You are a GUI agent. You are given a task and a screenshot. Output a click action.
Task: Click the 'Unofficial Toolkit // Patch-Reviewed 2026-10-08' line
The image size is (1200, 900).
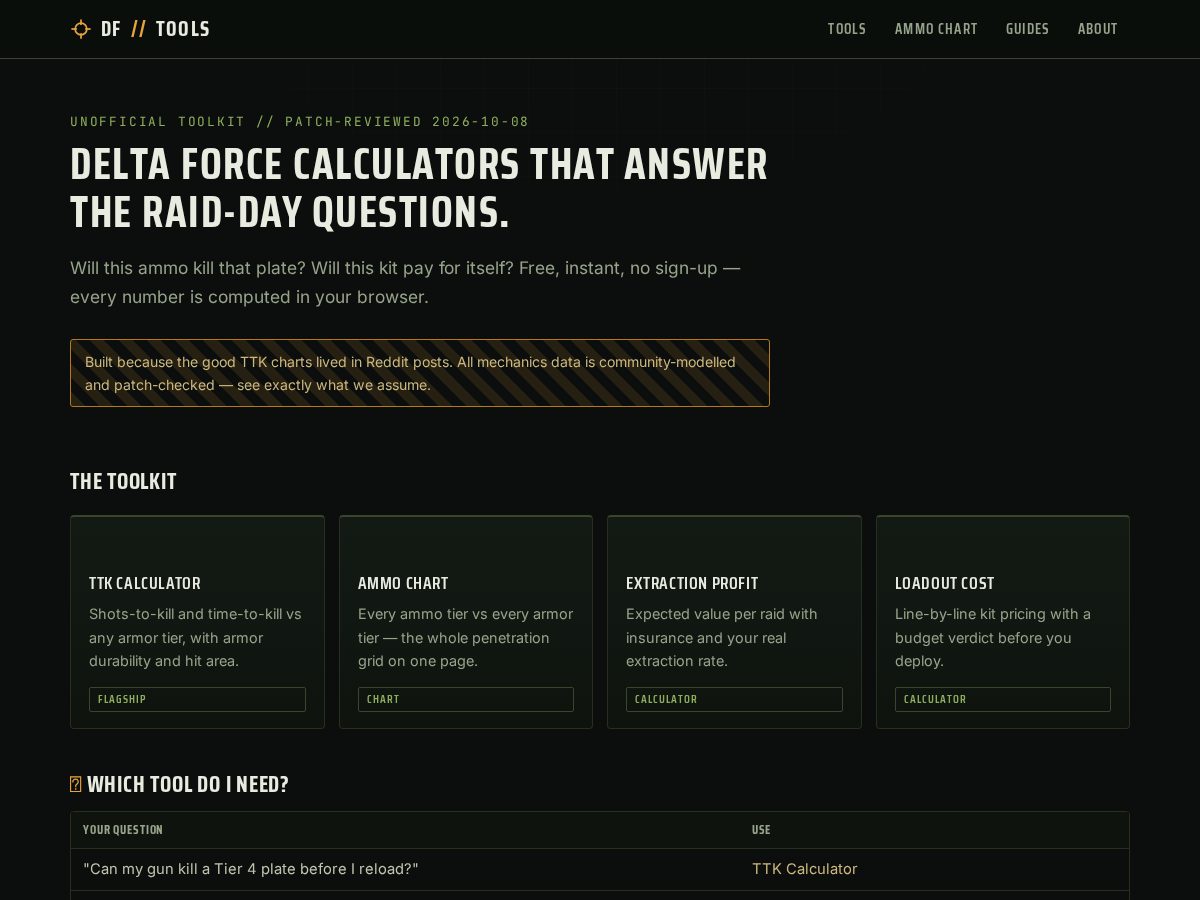(299, 122)
